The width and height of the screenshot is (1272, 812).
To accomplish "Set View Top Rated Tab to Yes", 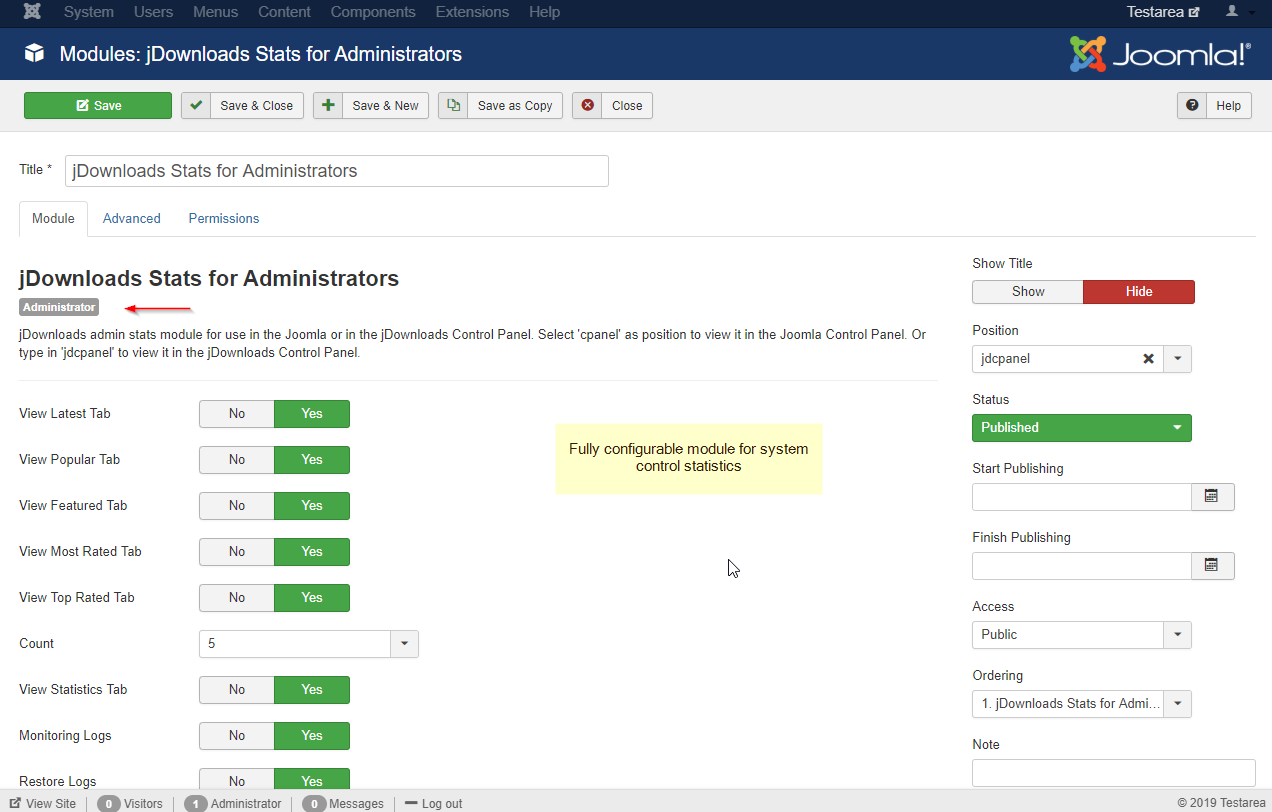I will point(312,598).
